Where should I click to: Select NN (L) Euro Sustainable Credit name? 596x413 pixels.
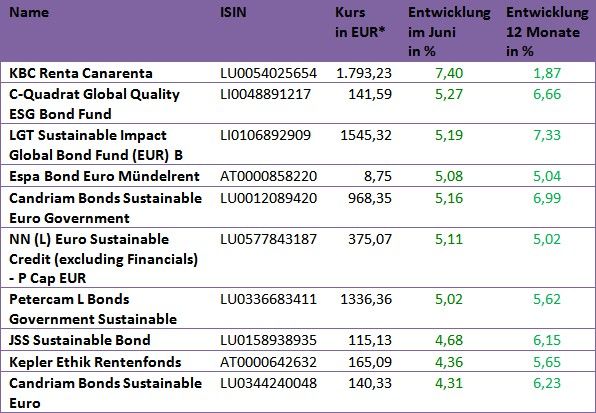pos(103,259)
